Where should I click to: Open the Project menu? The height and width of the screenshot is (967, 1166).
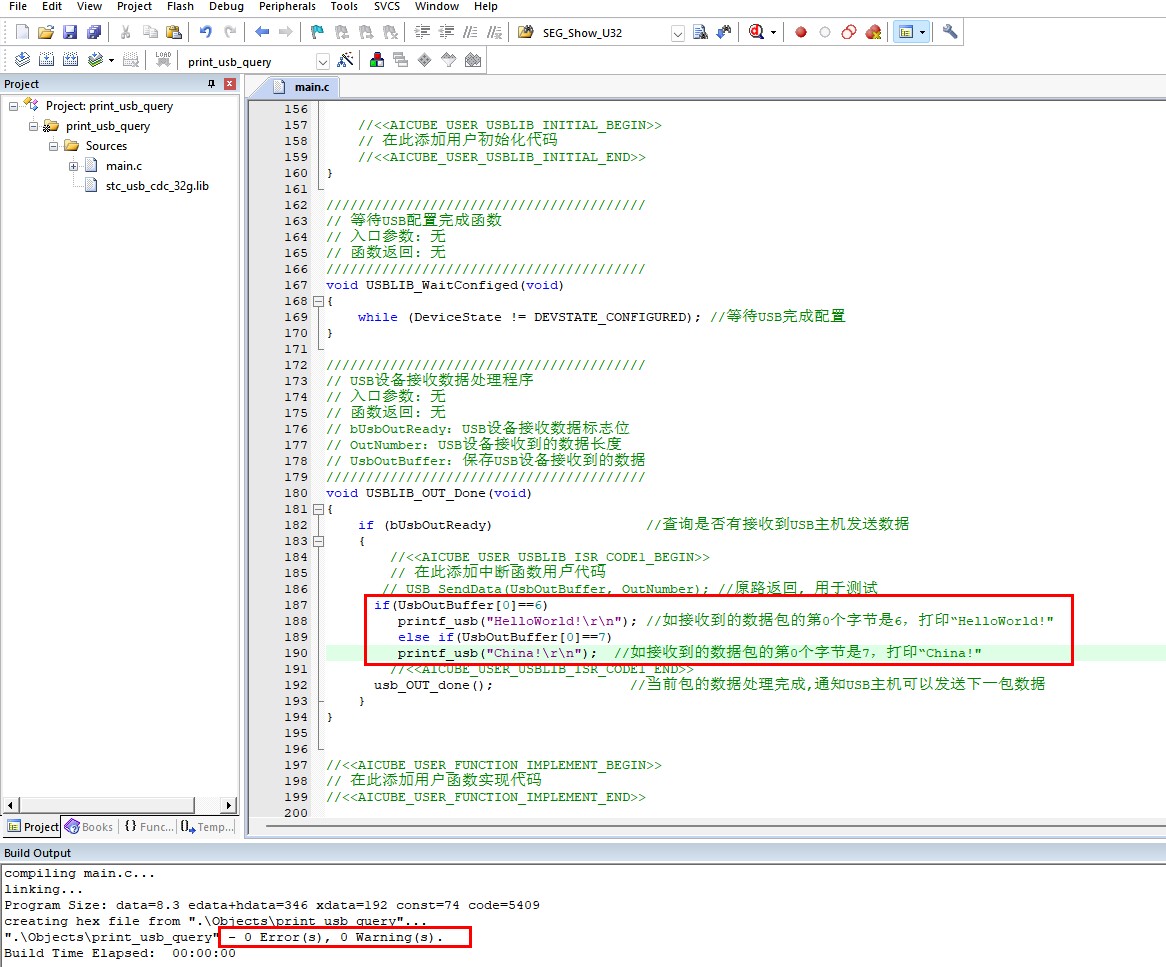[x=134, y=7]
